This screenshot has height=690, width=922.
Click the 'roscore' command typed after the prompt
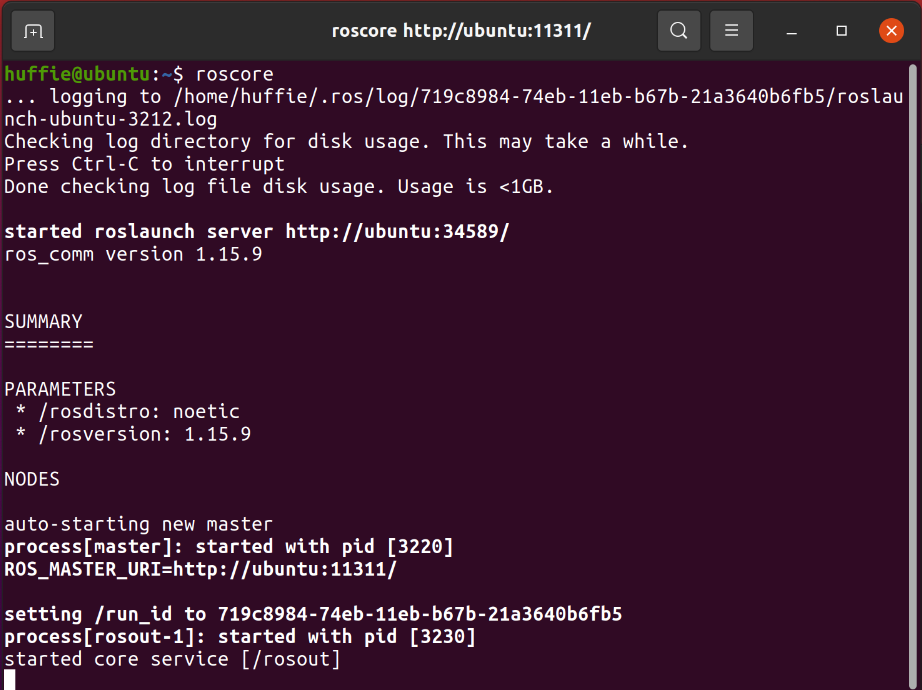click(235, 74)
